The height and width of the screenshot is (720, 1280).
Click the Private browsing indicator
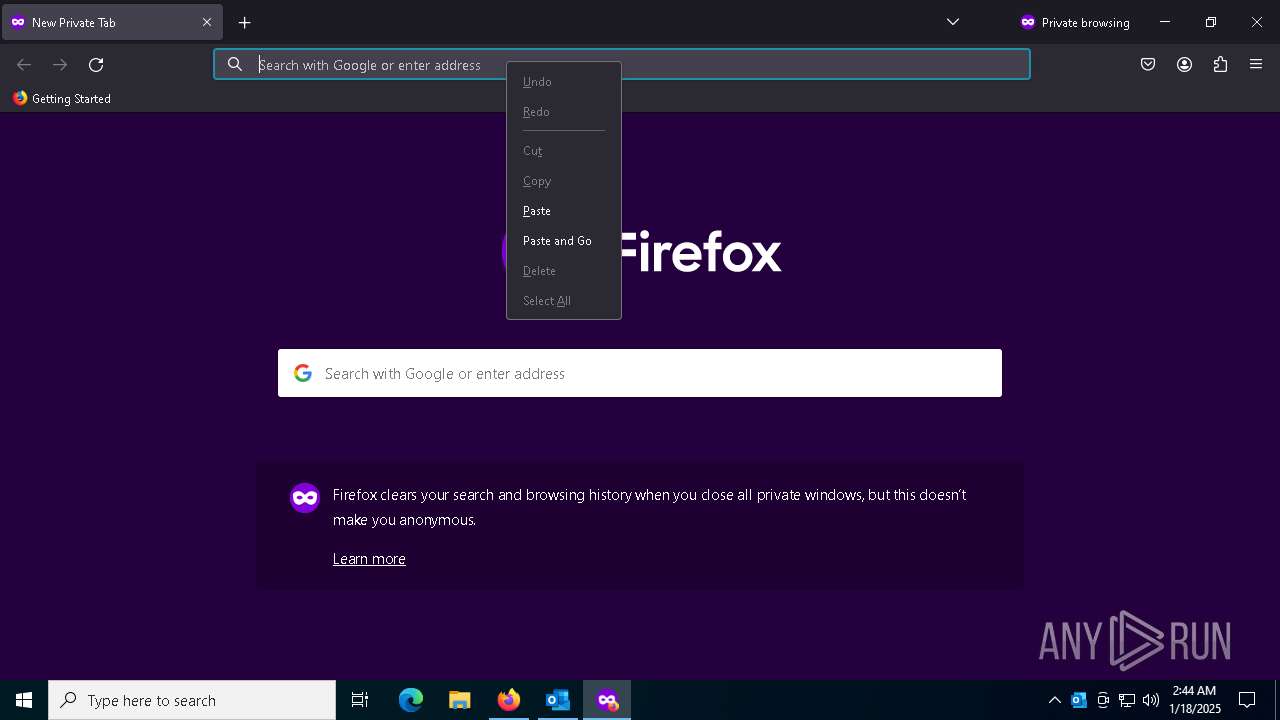[x=1075, y=22]
